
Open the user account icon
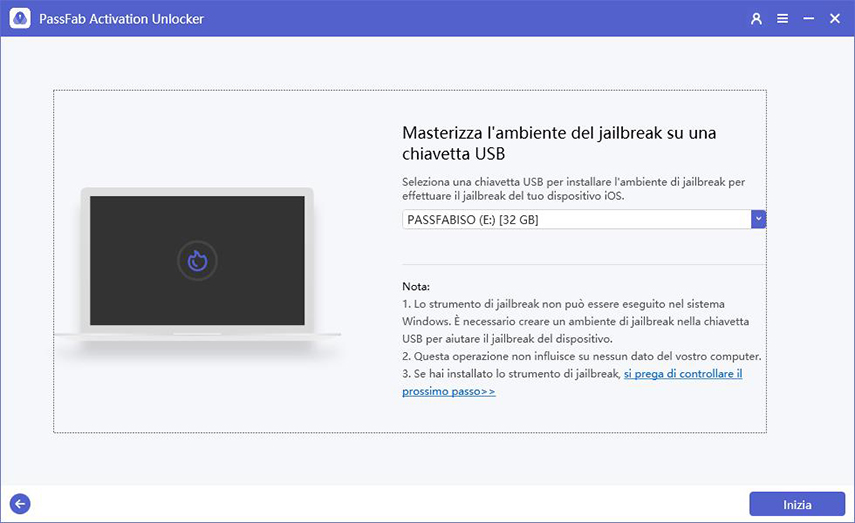[756, 19]
